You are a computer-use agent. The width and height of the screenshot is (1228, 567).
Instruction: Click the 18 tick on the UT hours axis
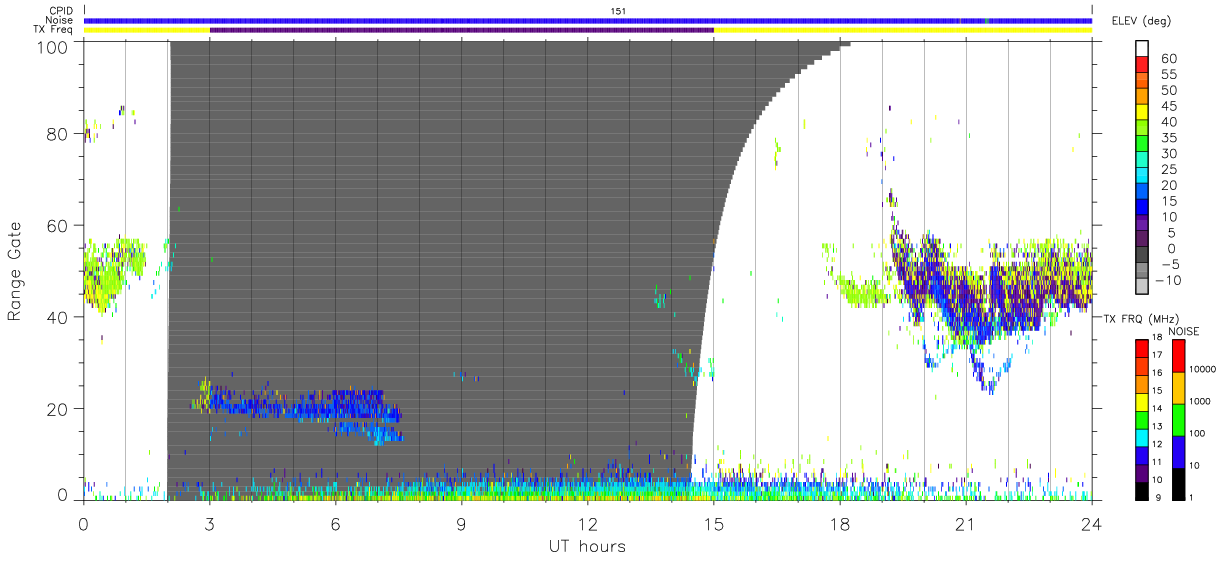click(840, 522)
